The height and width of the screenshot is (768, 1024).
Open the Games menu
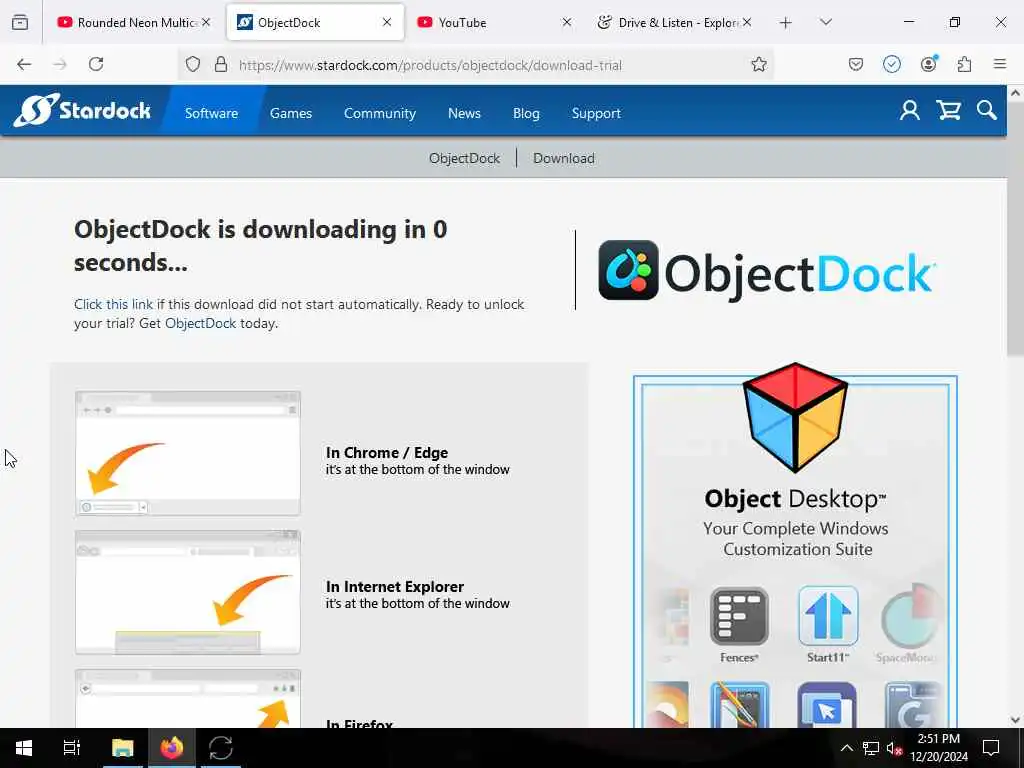click(291, 113)
